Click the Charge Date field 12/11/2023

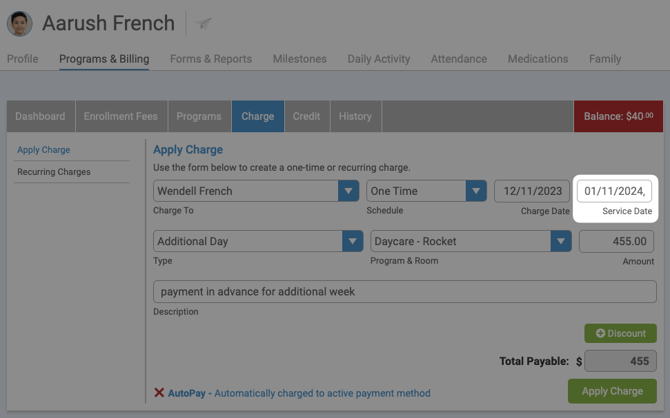[x=532, y=191]
